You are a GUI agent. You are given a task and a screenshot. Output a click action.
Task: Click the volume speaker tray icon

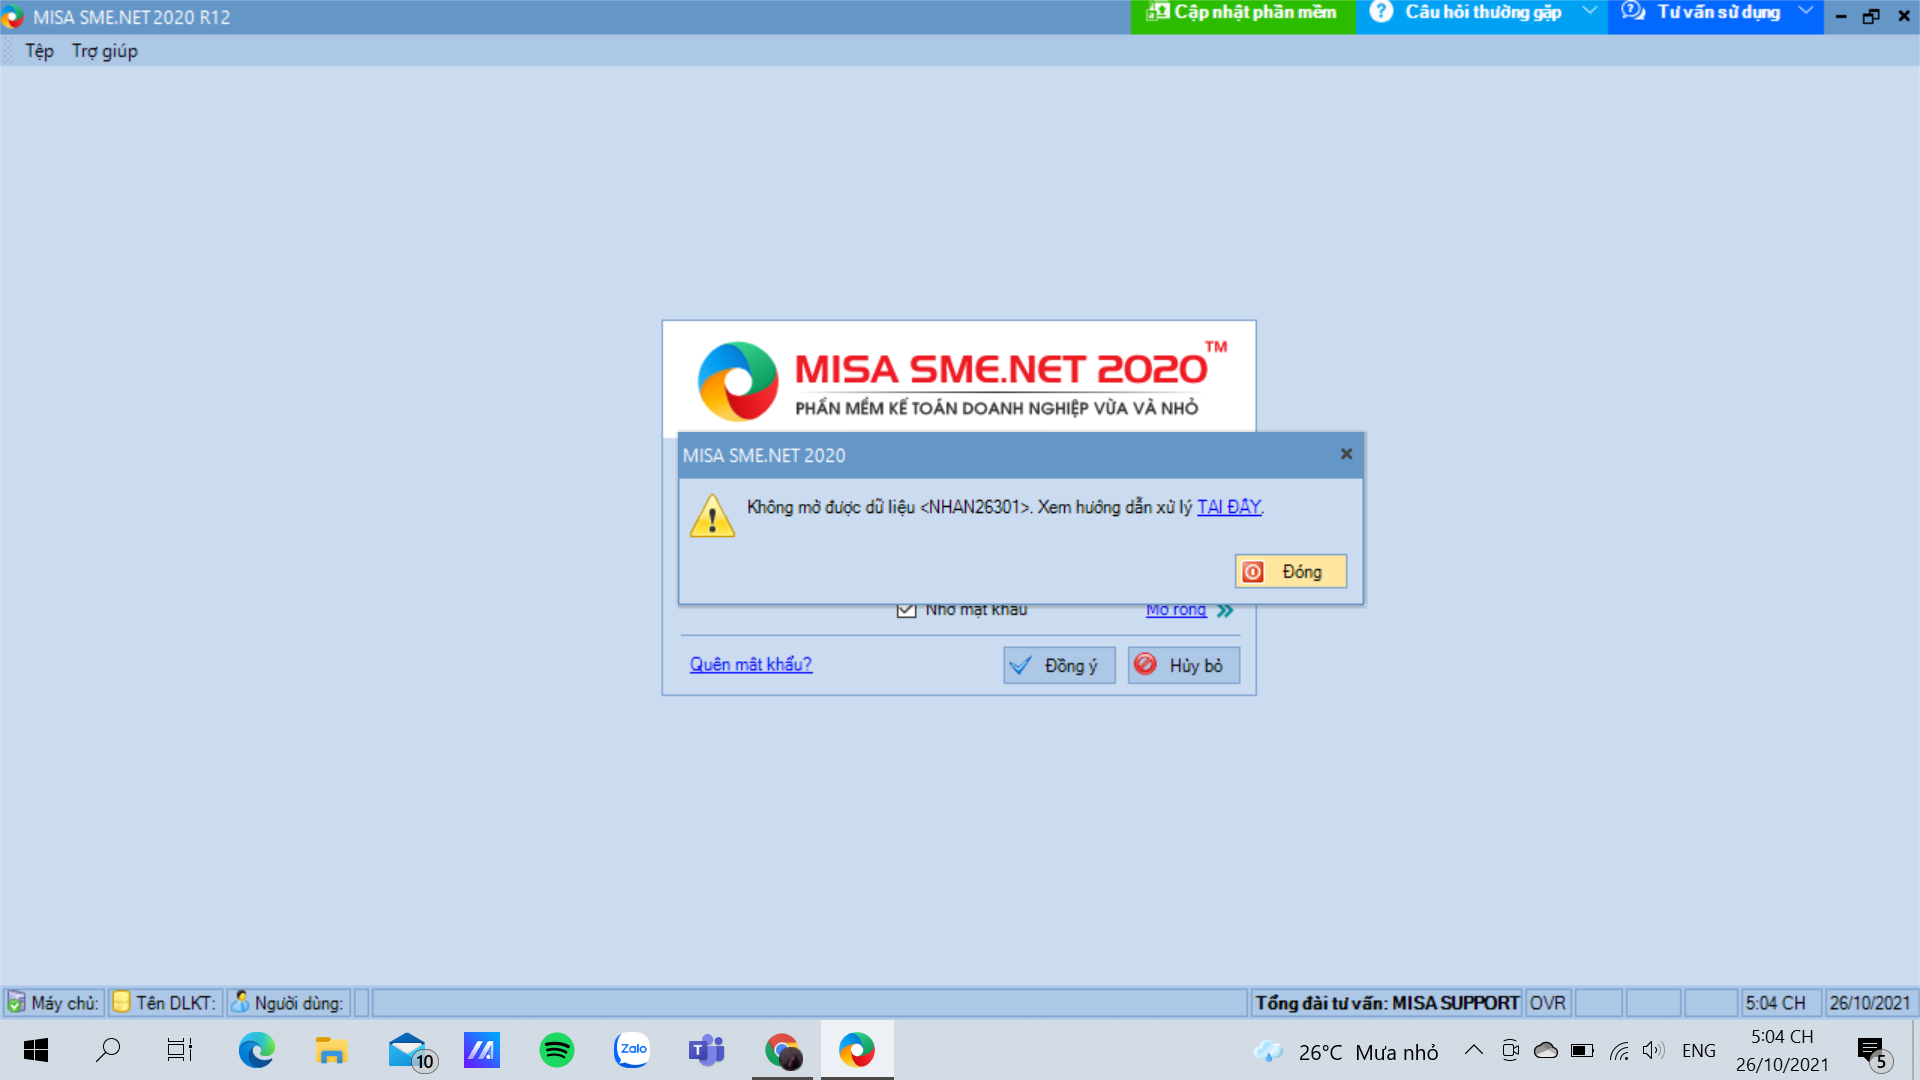point(1654,1050)
